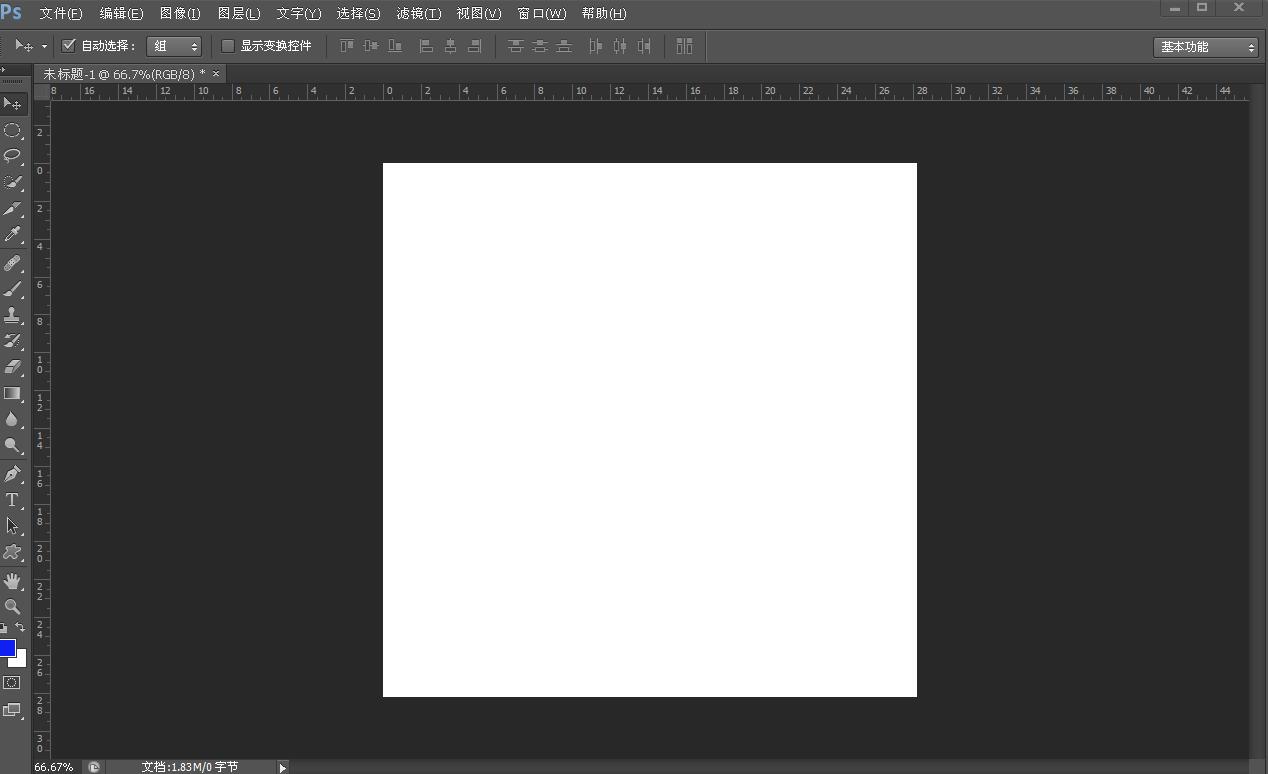This screenshot has height=774, width=1268.
Task: Select the Path Selection arrow tool
Action: click(x=13, y=526)
